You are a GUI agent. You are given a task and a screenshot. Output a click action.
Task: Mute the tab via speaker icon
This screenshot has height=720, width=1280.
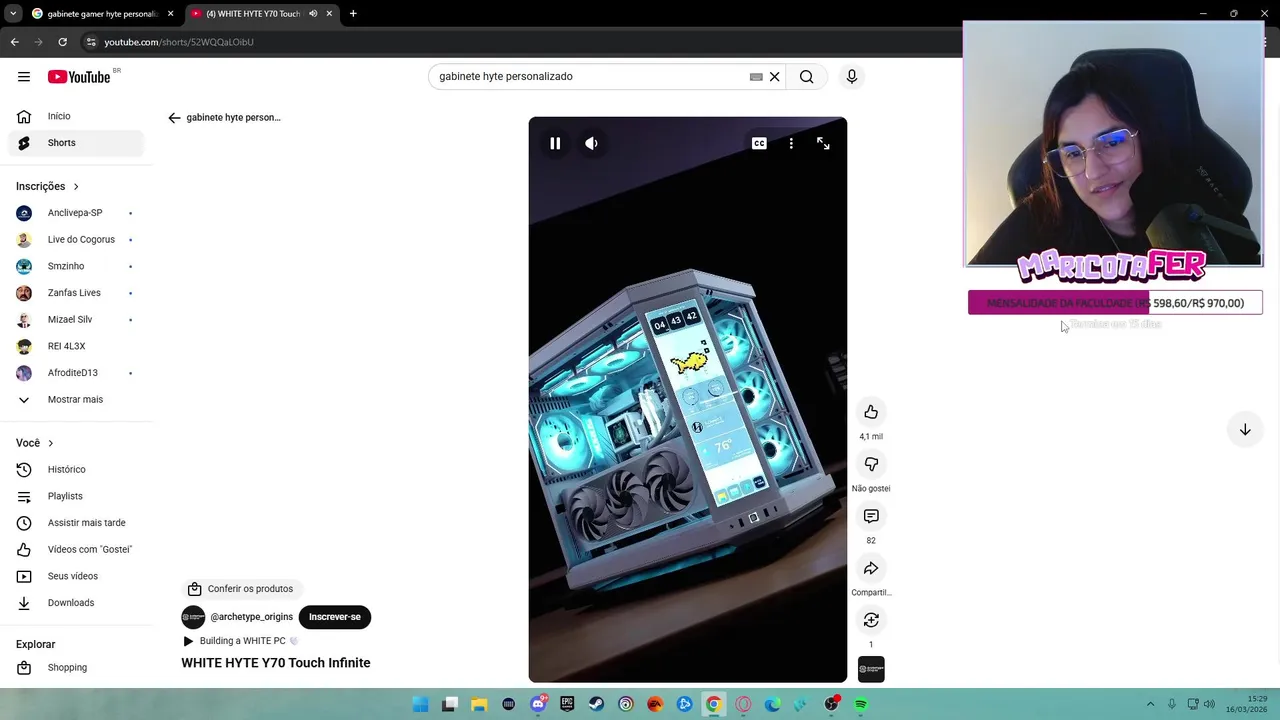[x=313, y=14]
